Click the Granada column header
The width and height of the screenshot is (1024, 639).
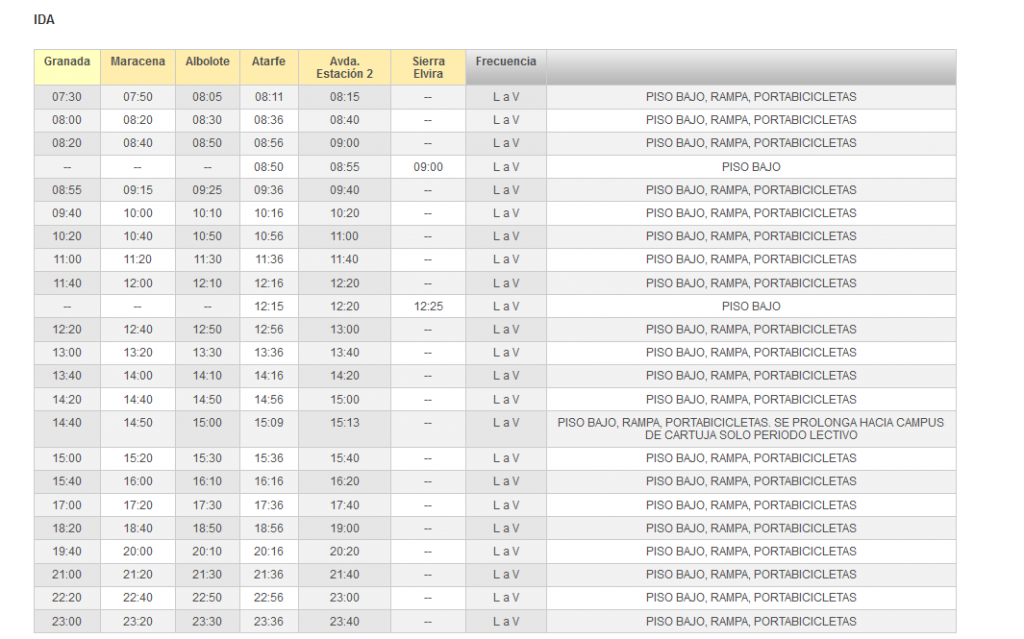pyautogui.click(x=67, y=62)
